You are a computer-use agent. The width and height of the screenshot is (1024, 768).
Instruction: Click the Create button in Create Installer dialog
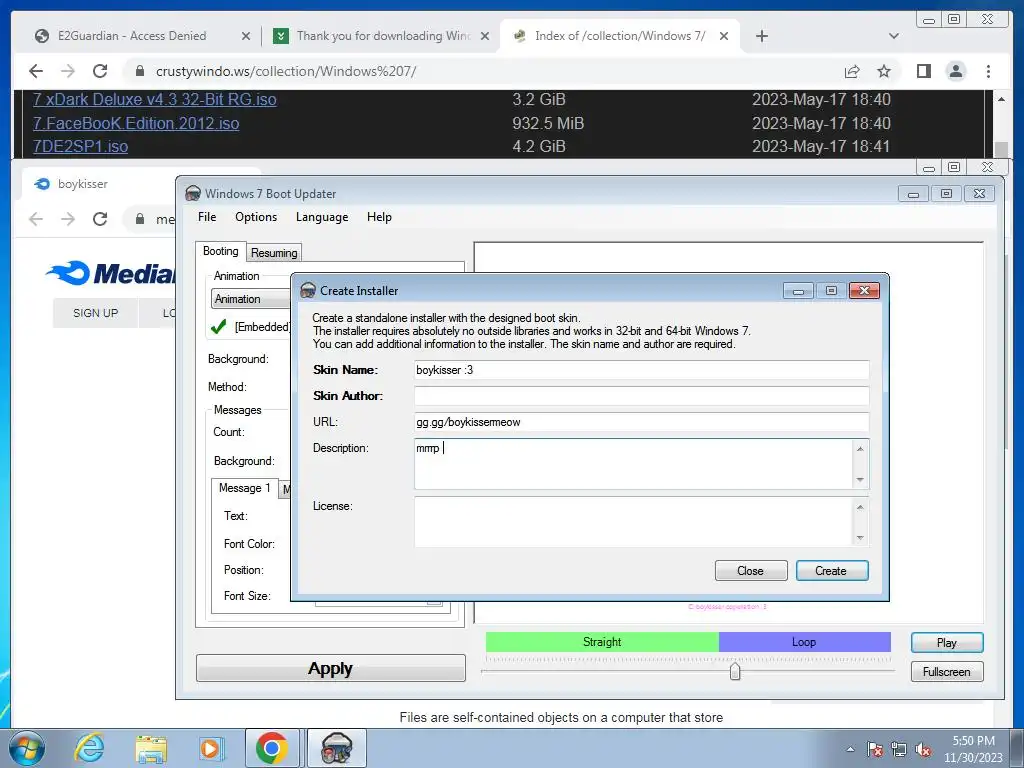click(831, 571)
